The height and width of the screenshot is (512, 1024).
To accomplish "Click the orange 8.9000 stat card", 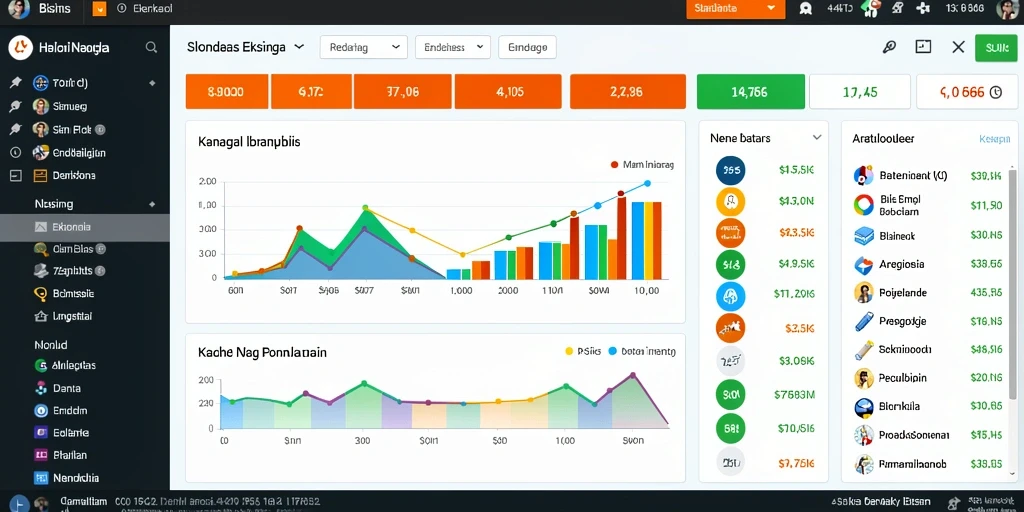I will click(227, 91).
